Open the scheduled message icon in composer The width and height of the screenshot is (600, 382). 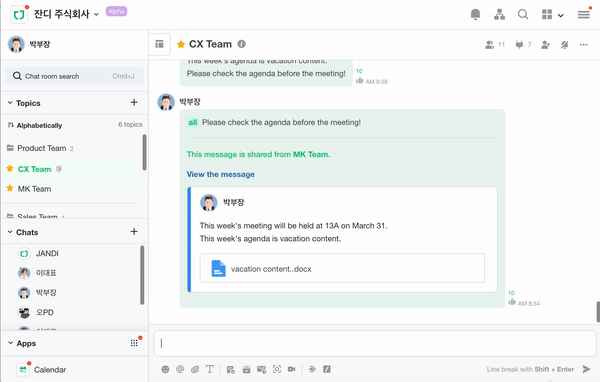click(261, 369)
